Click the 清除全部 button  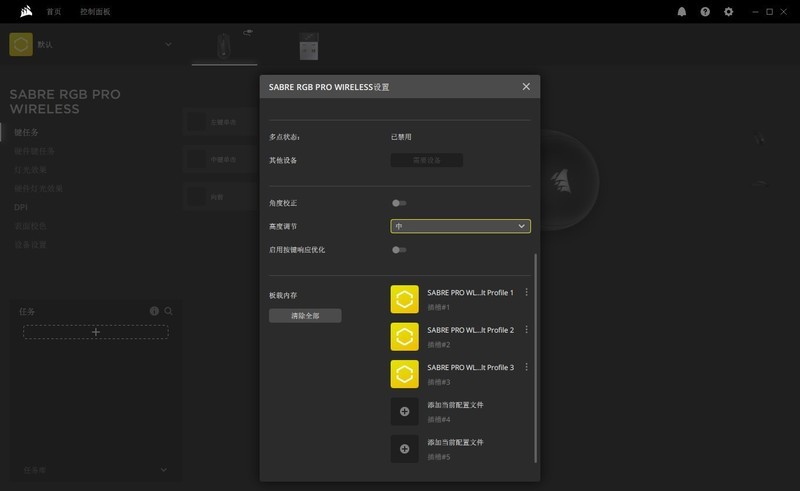pos(305,315)
